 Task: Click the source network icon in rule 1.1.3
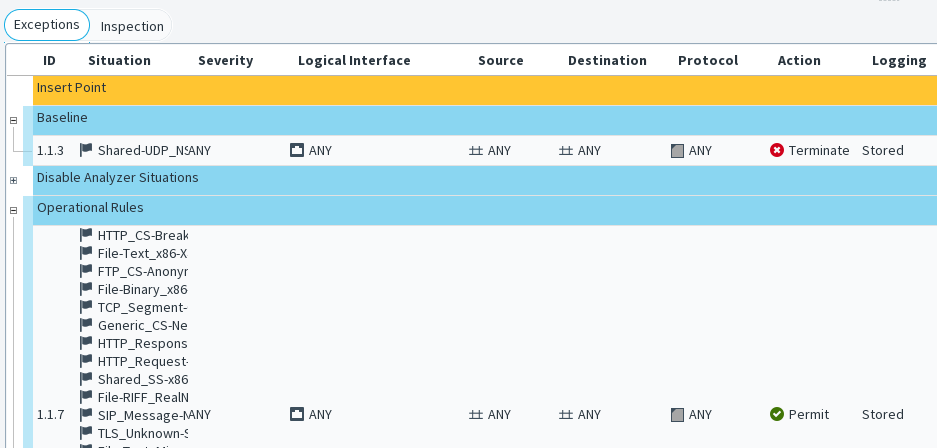[476, 151]
